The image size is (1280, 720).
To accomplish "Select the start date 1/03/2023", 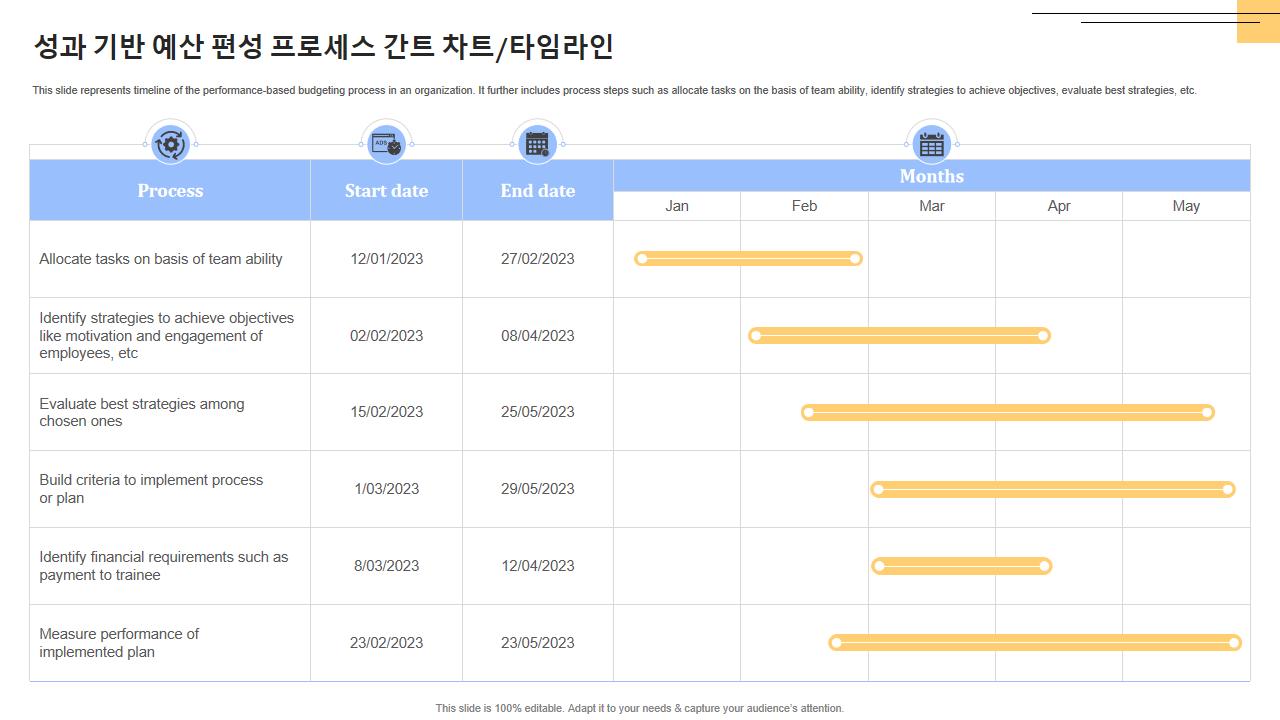I will (386, 489).
